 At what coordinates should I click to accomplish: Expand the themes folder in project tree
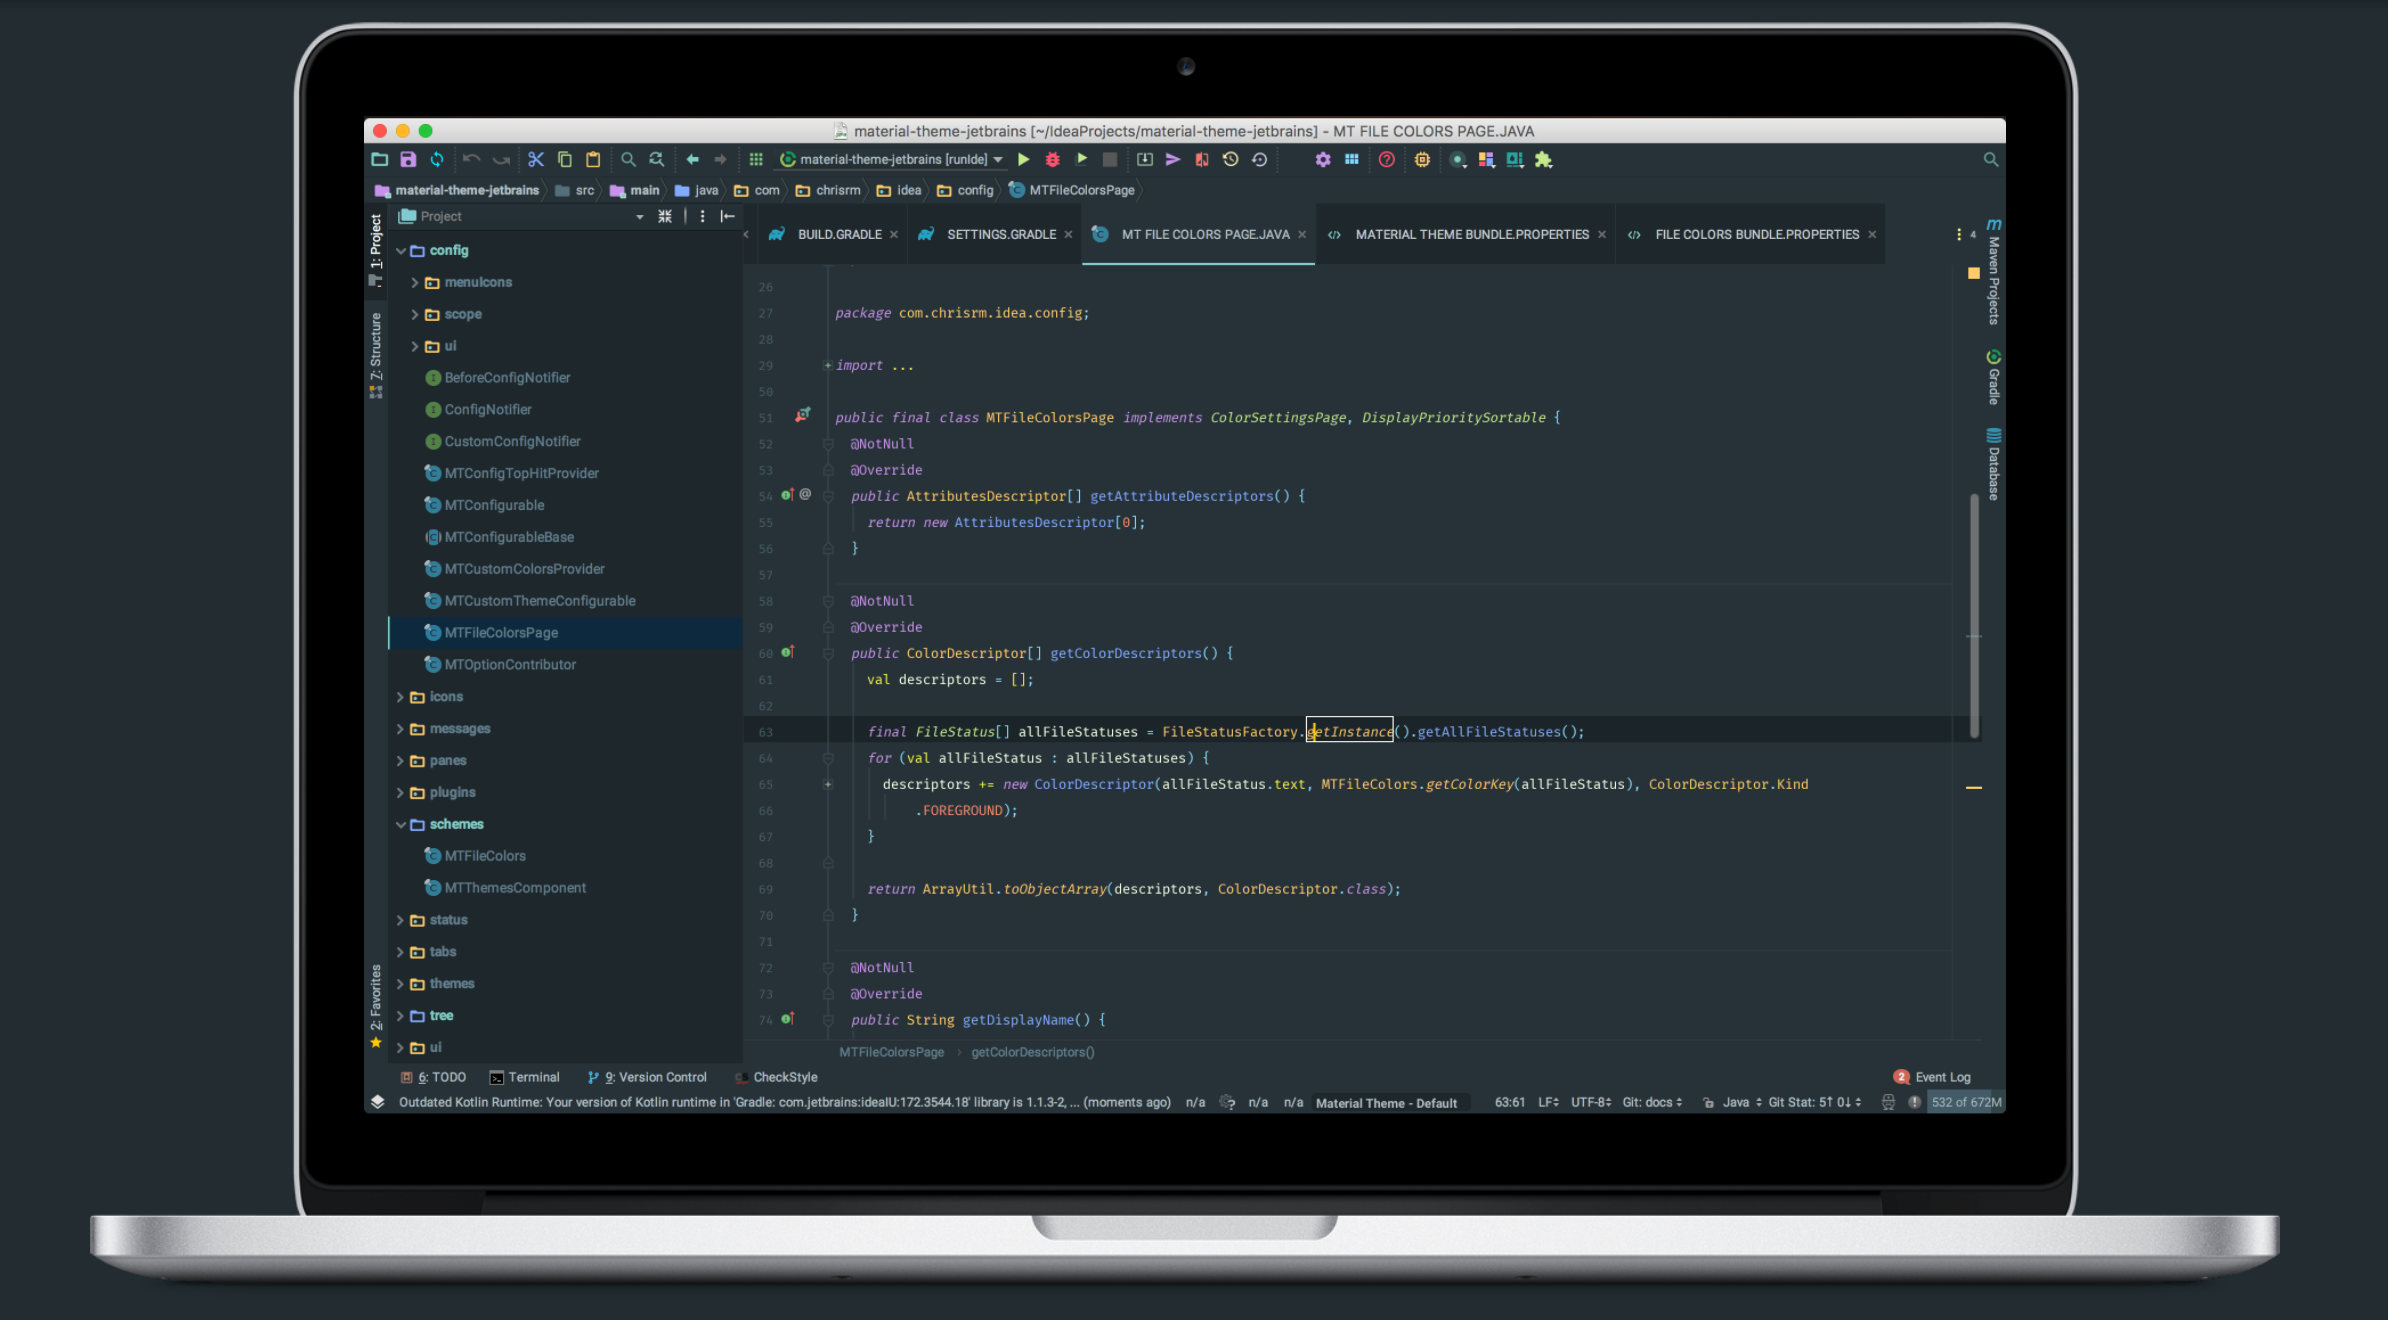pos(400,983)
